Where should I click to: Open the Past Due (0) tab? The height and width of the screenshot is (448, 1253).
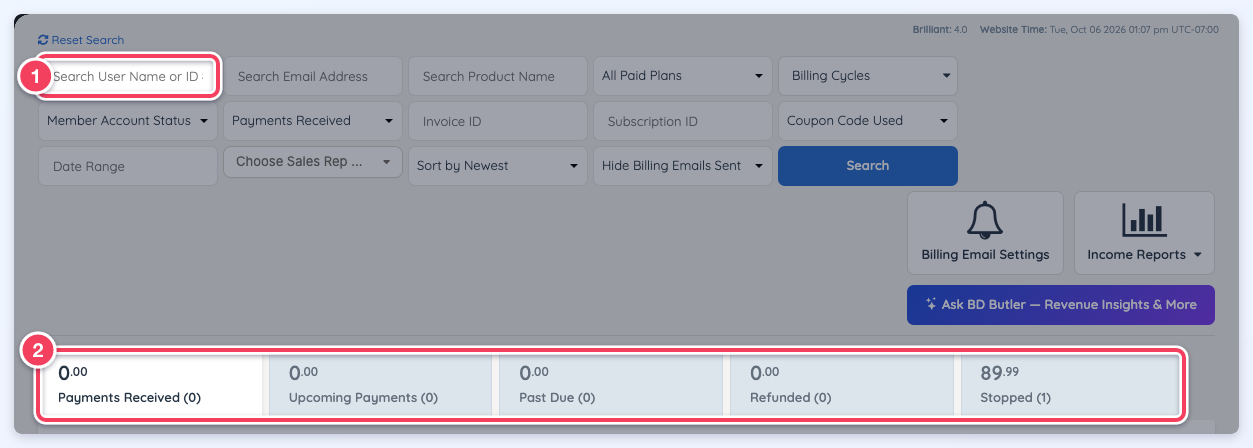[610, 384]
